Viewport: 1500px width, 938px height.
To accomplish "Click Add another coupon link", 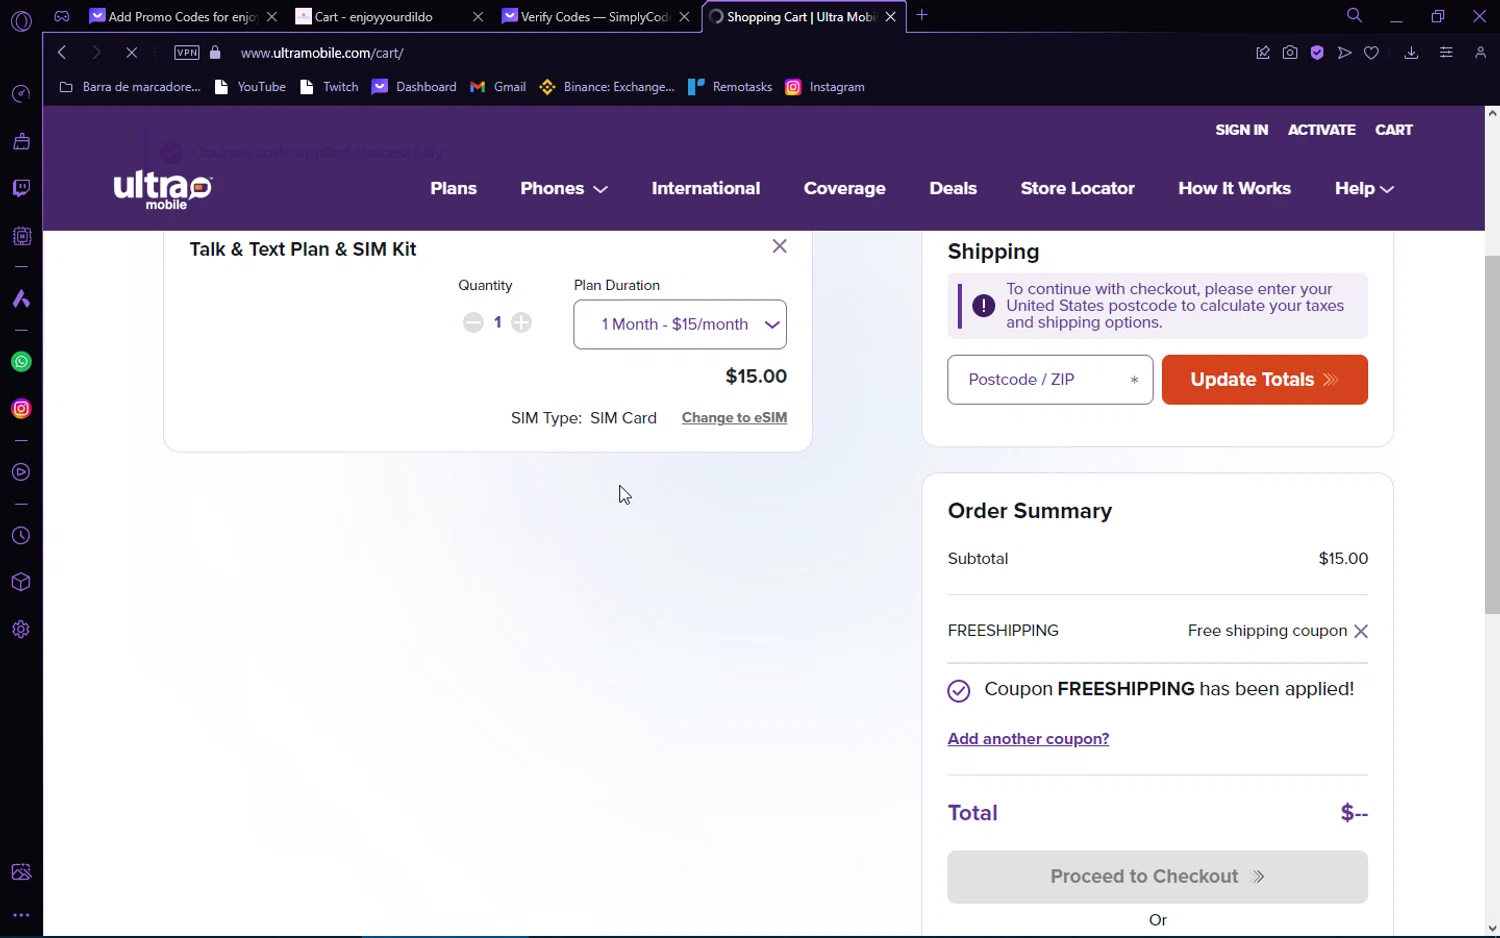I will click(1028, 739).
